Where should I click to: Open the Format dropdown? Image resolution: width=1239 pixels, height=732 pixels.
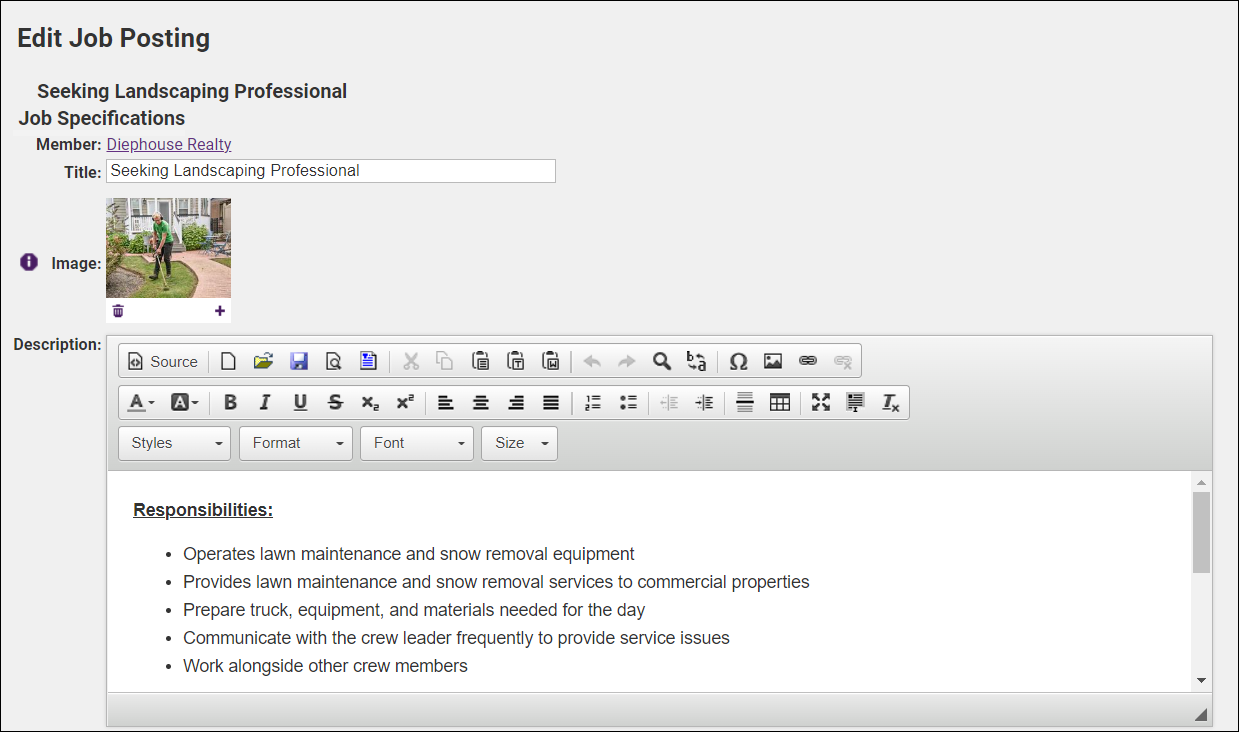[296, 443]
